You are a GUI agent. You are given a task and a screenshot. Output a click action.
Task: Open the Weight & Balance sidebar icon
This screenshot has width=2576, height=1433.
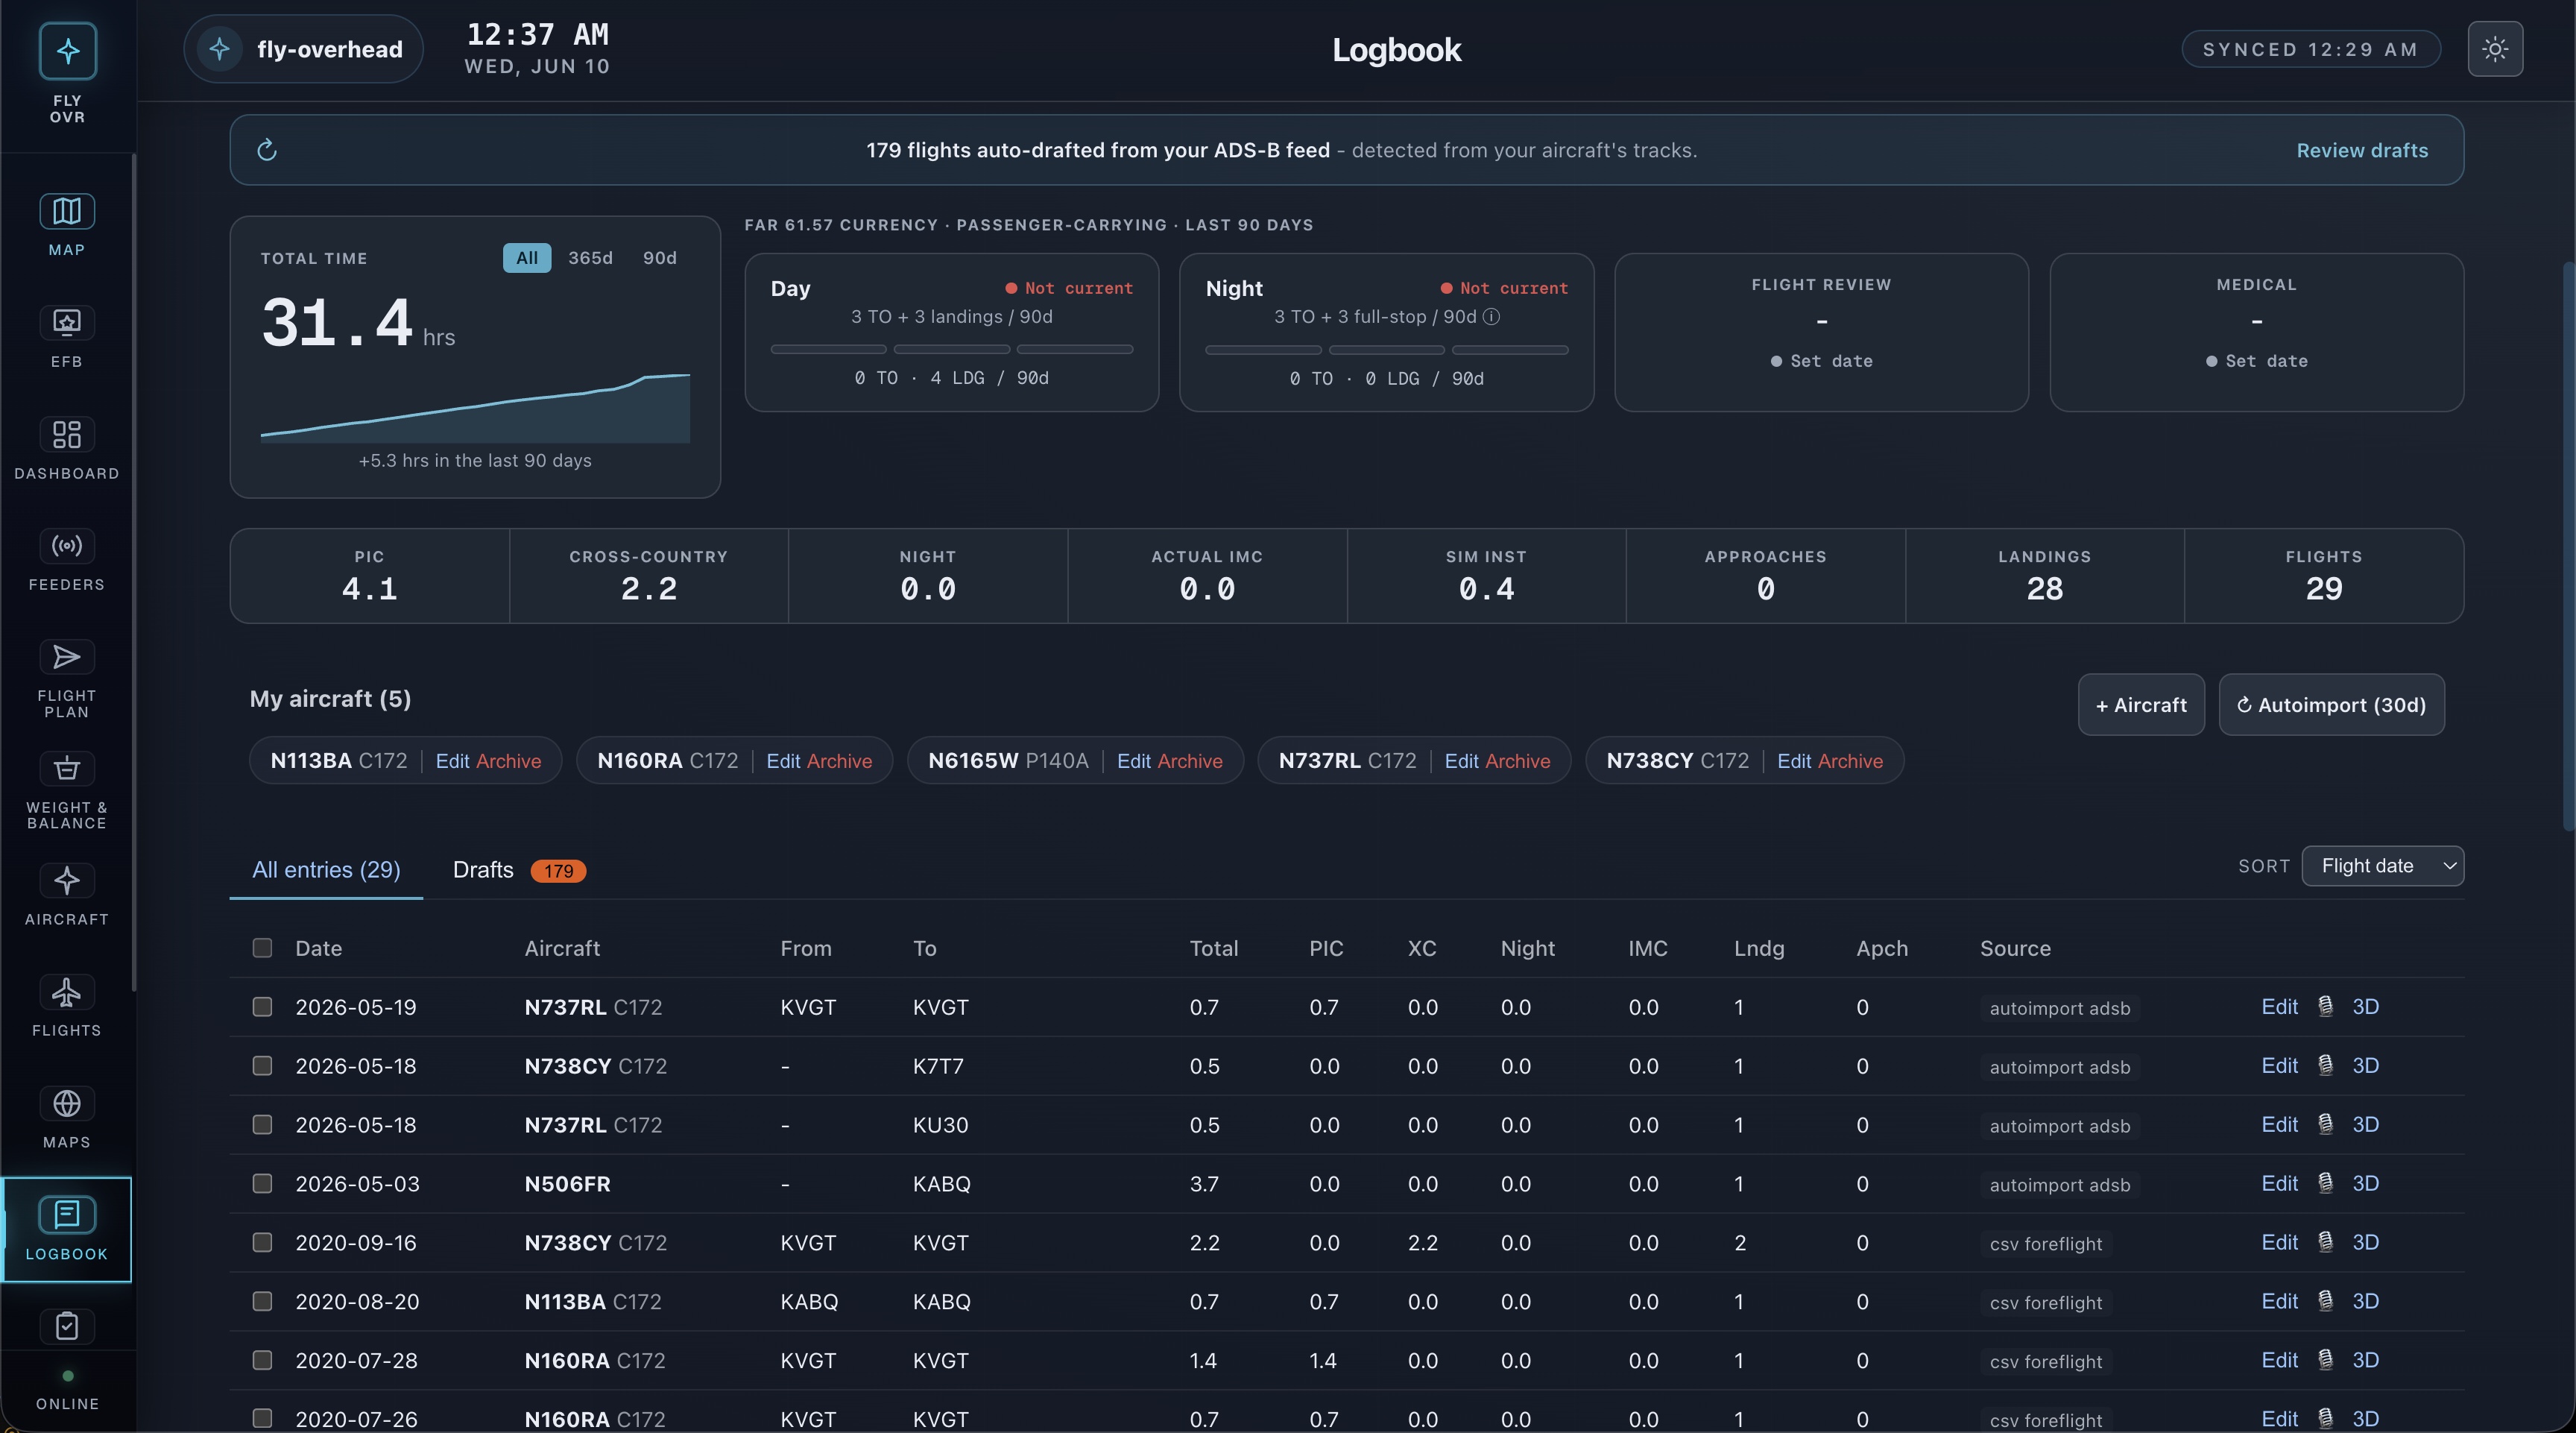pyautogui.click(x=67, y=768)
